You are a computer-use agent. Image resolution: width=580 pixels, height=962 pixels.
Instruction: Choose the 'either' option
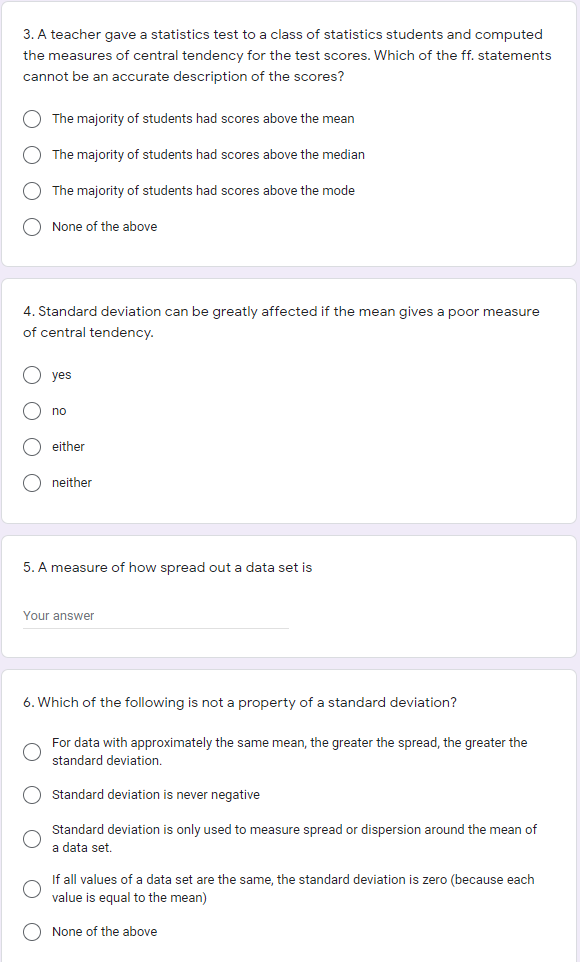click(31, 446)
